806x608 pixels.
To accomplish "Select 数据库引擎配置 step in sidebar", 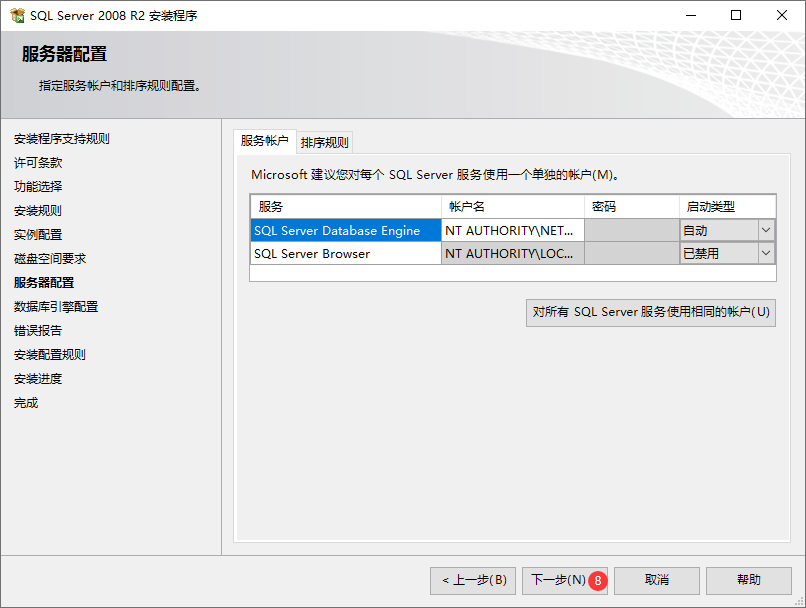I will pos(56,307).
